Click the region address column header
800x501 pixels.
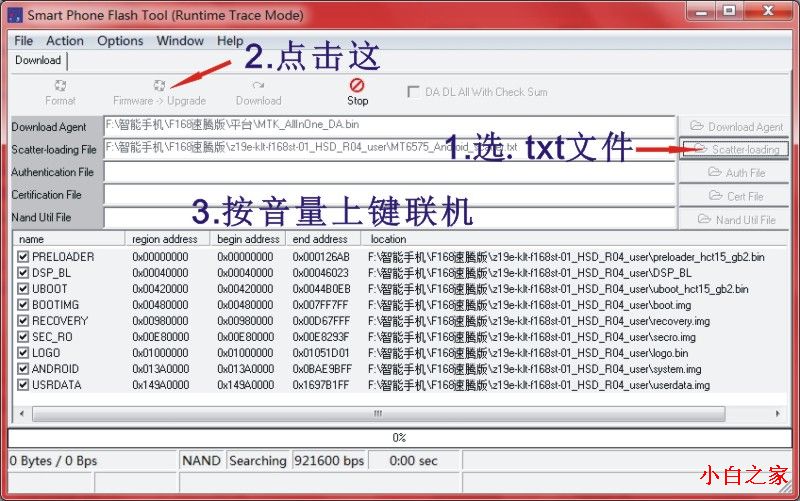click(167, 239)
